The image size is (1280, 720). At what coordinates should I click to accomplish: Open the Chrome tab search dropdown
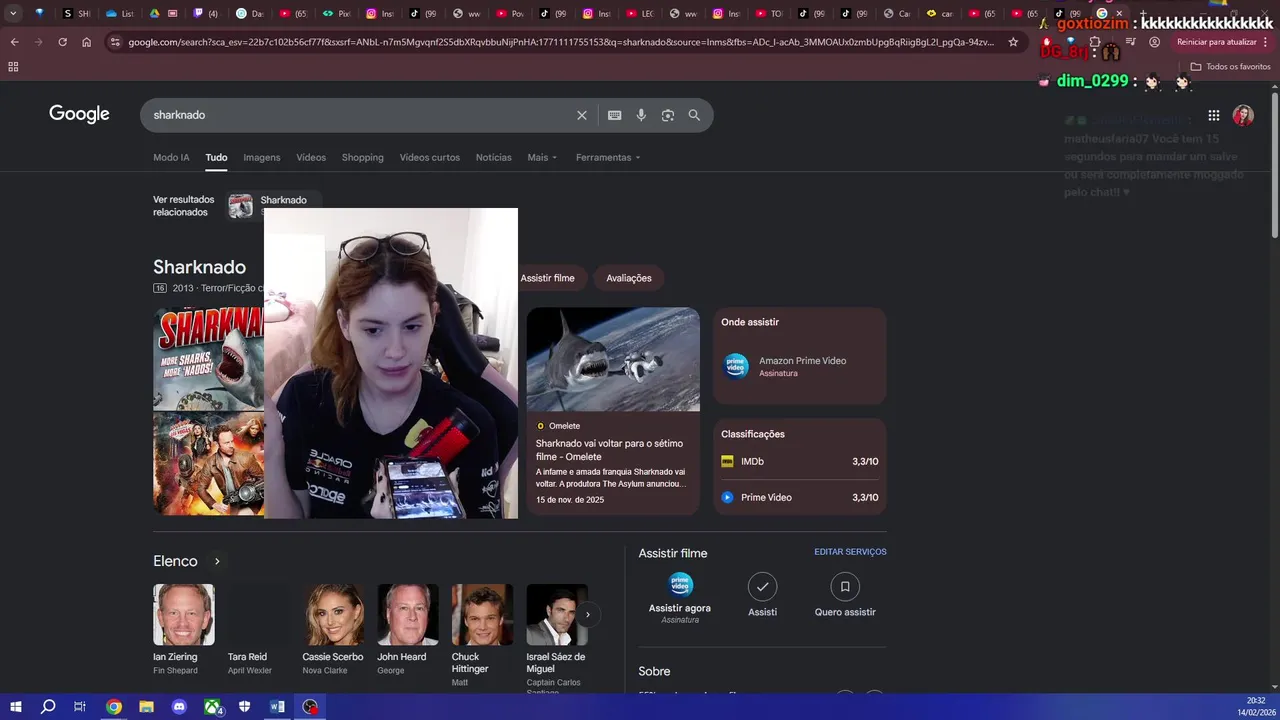click(x=13, y=14)
